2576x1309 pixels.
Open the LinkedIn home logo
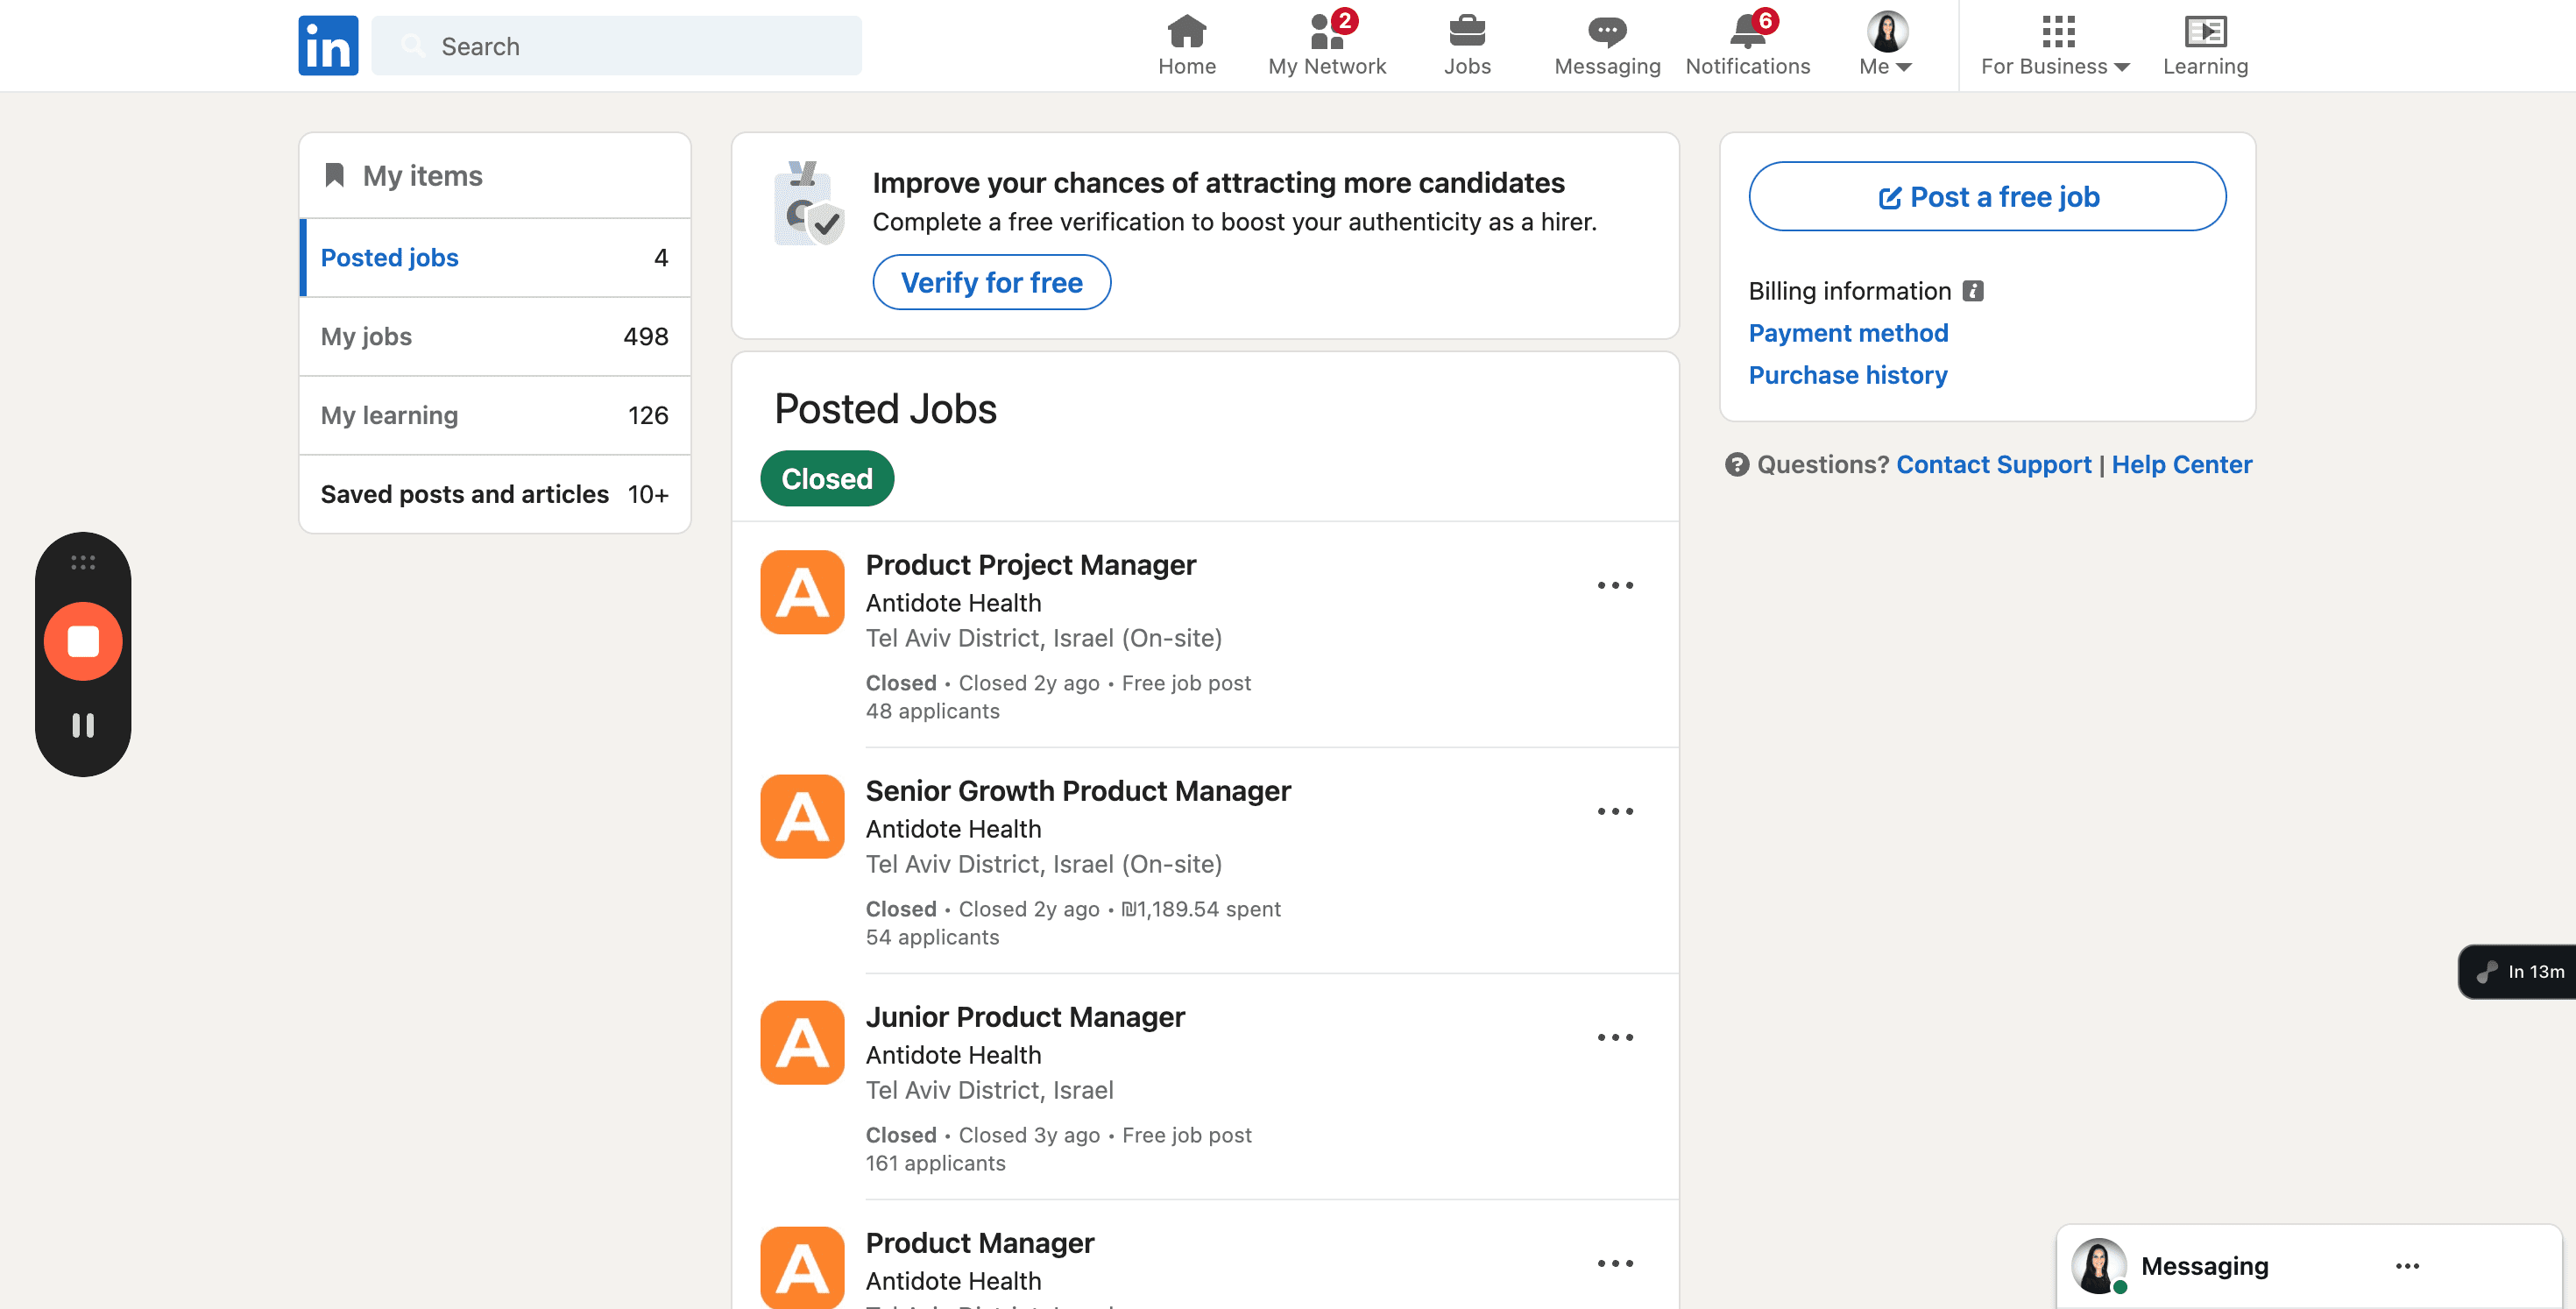[x=328, y=45]
